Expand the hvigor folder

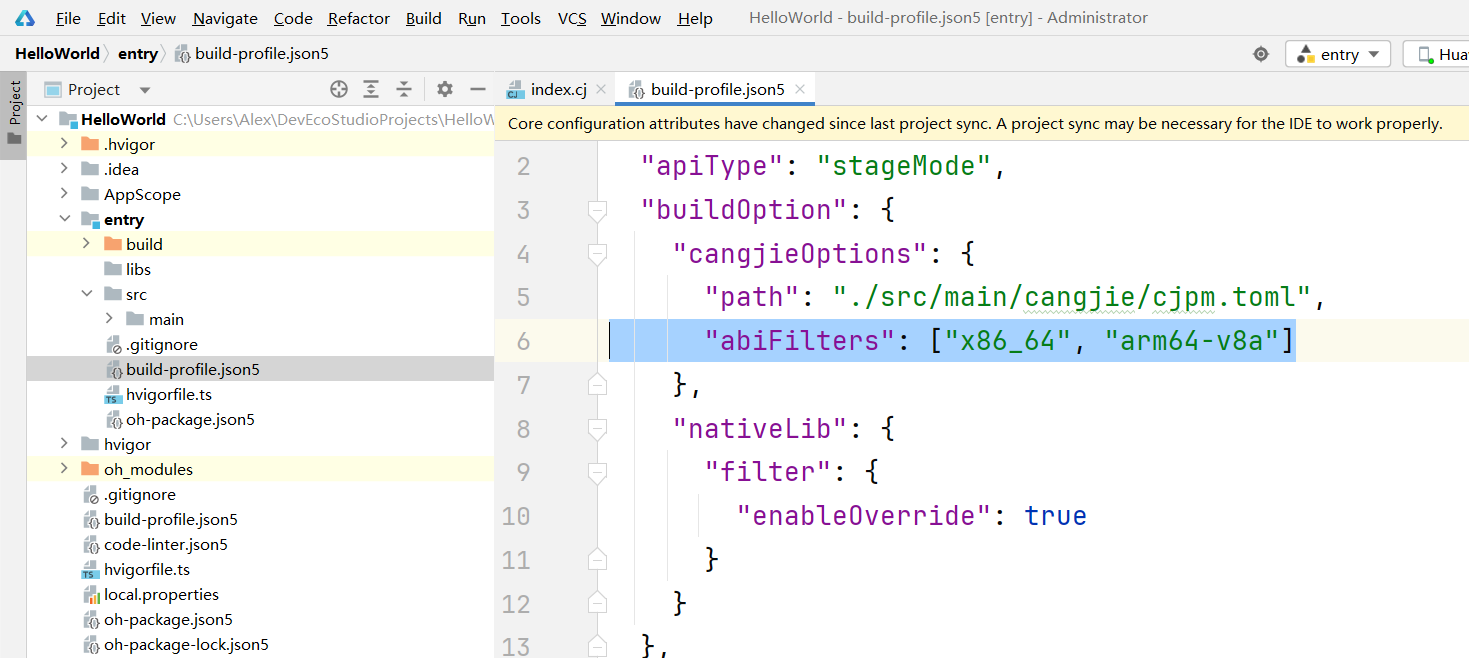64,444
